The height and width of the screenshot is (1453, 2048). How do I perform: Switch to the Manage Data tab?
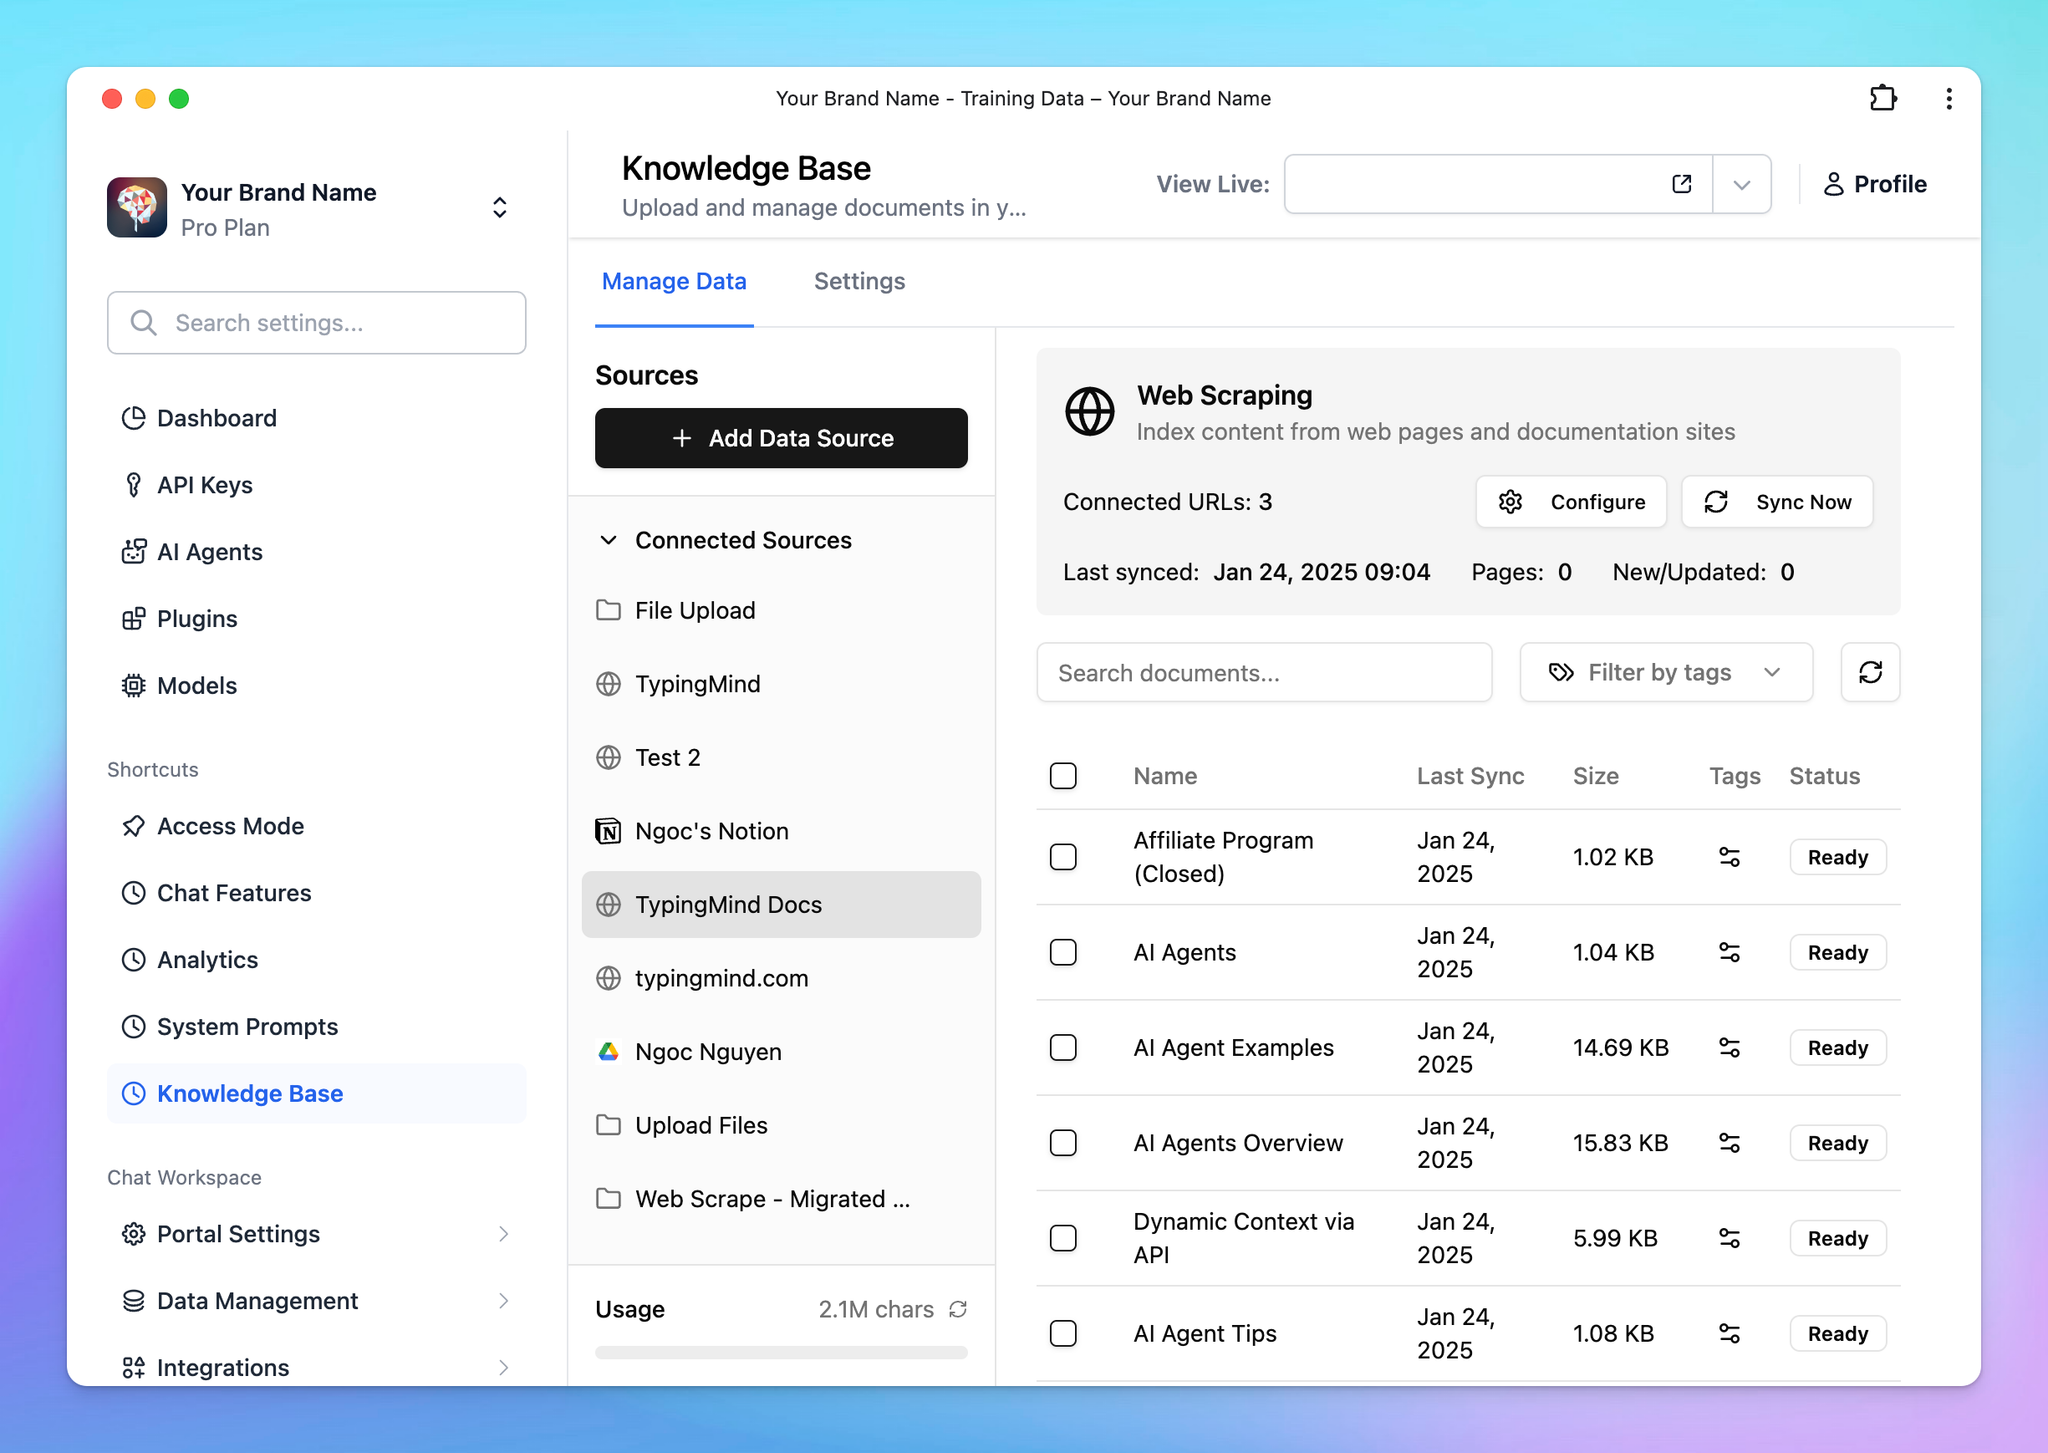[x=674, y=281]
